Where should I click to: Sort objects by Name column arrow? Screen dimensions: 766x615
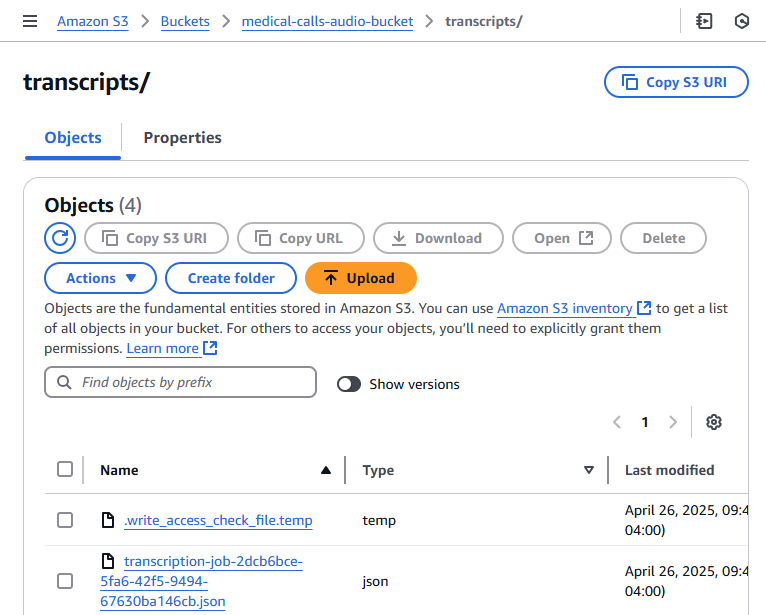[x=325, y=470]
